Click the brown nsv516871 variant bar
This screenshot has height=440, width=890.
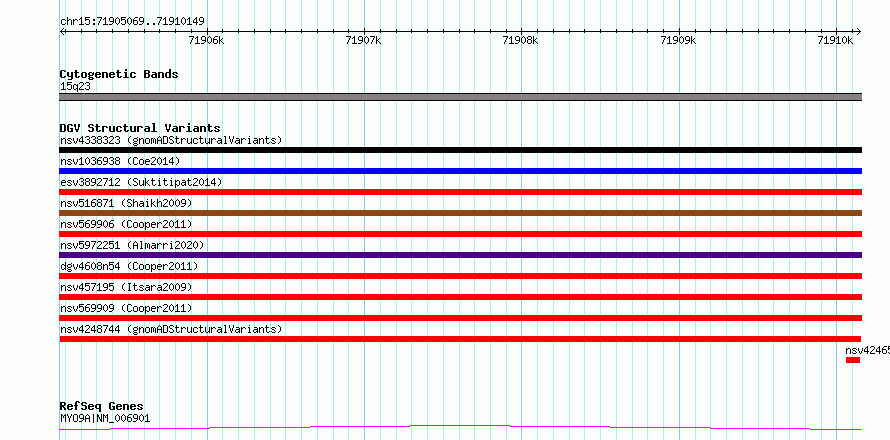coord(461,213)
